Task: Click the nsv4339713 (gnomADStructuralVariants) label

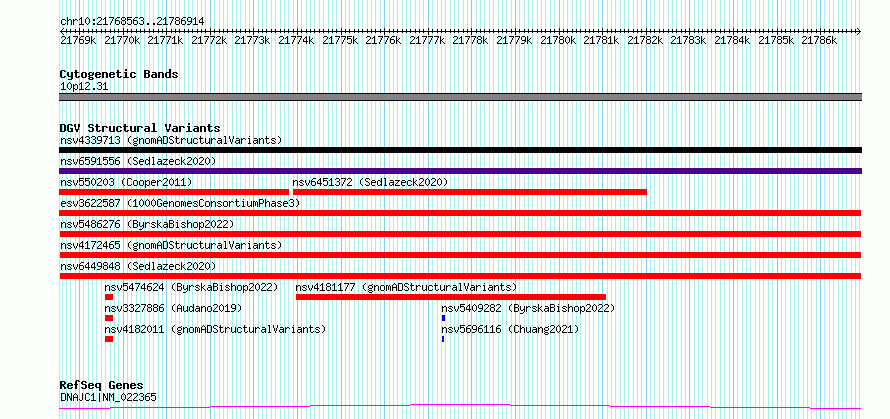Action: (171, 140)
